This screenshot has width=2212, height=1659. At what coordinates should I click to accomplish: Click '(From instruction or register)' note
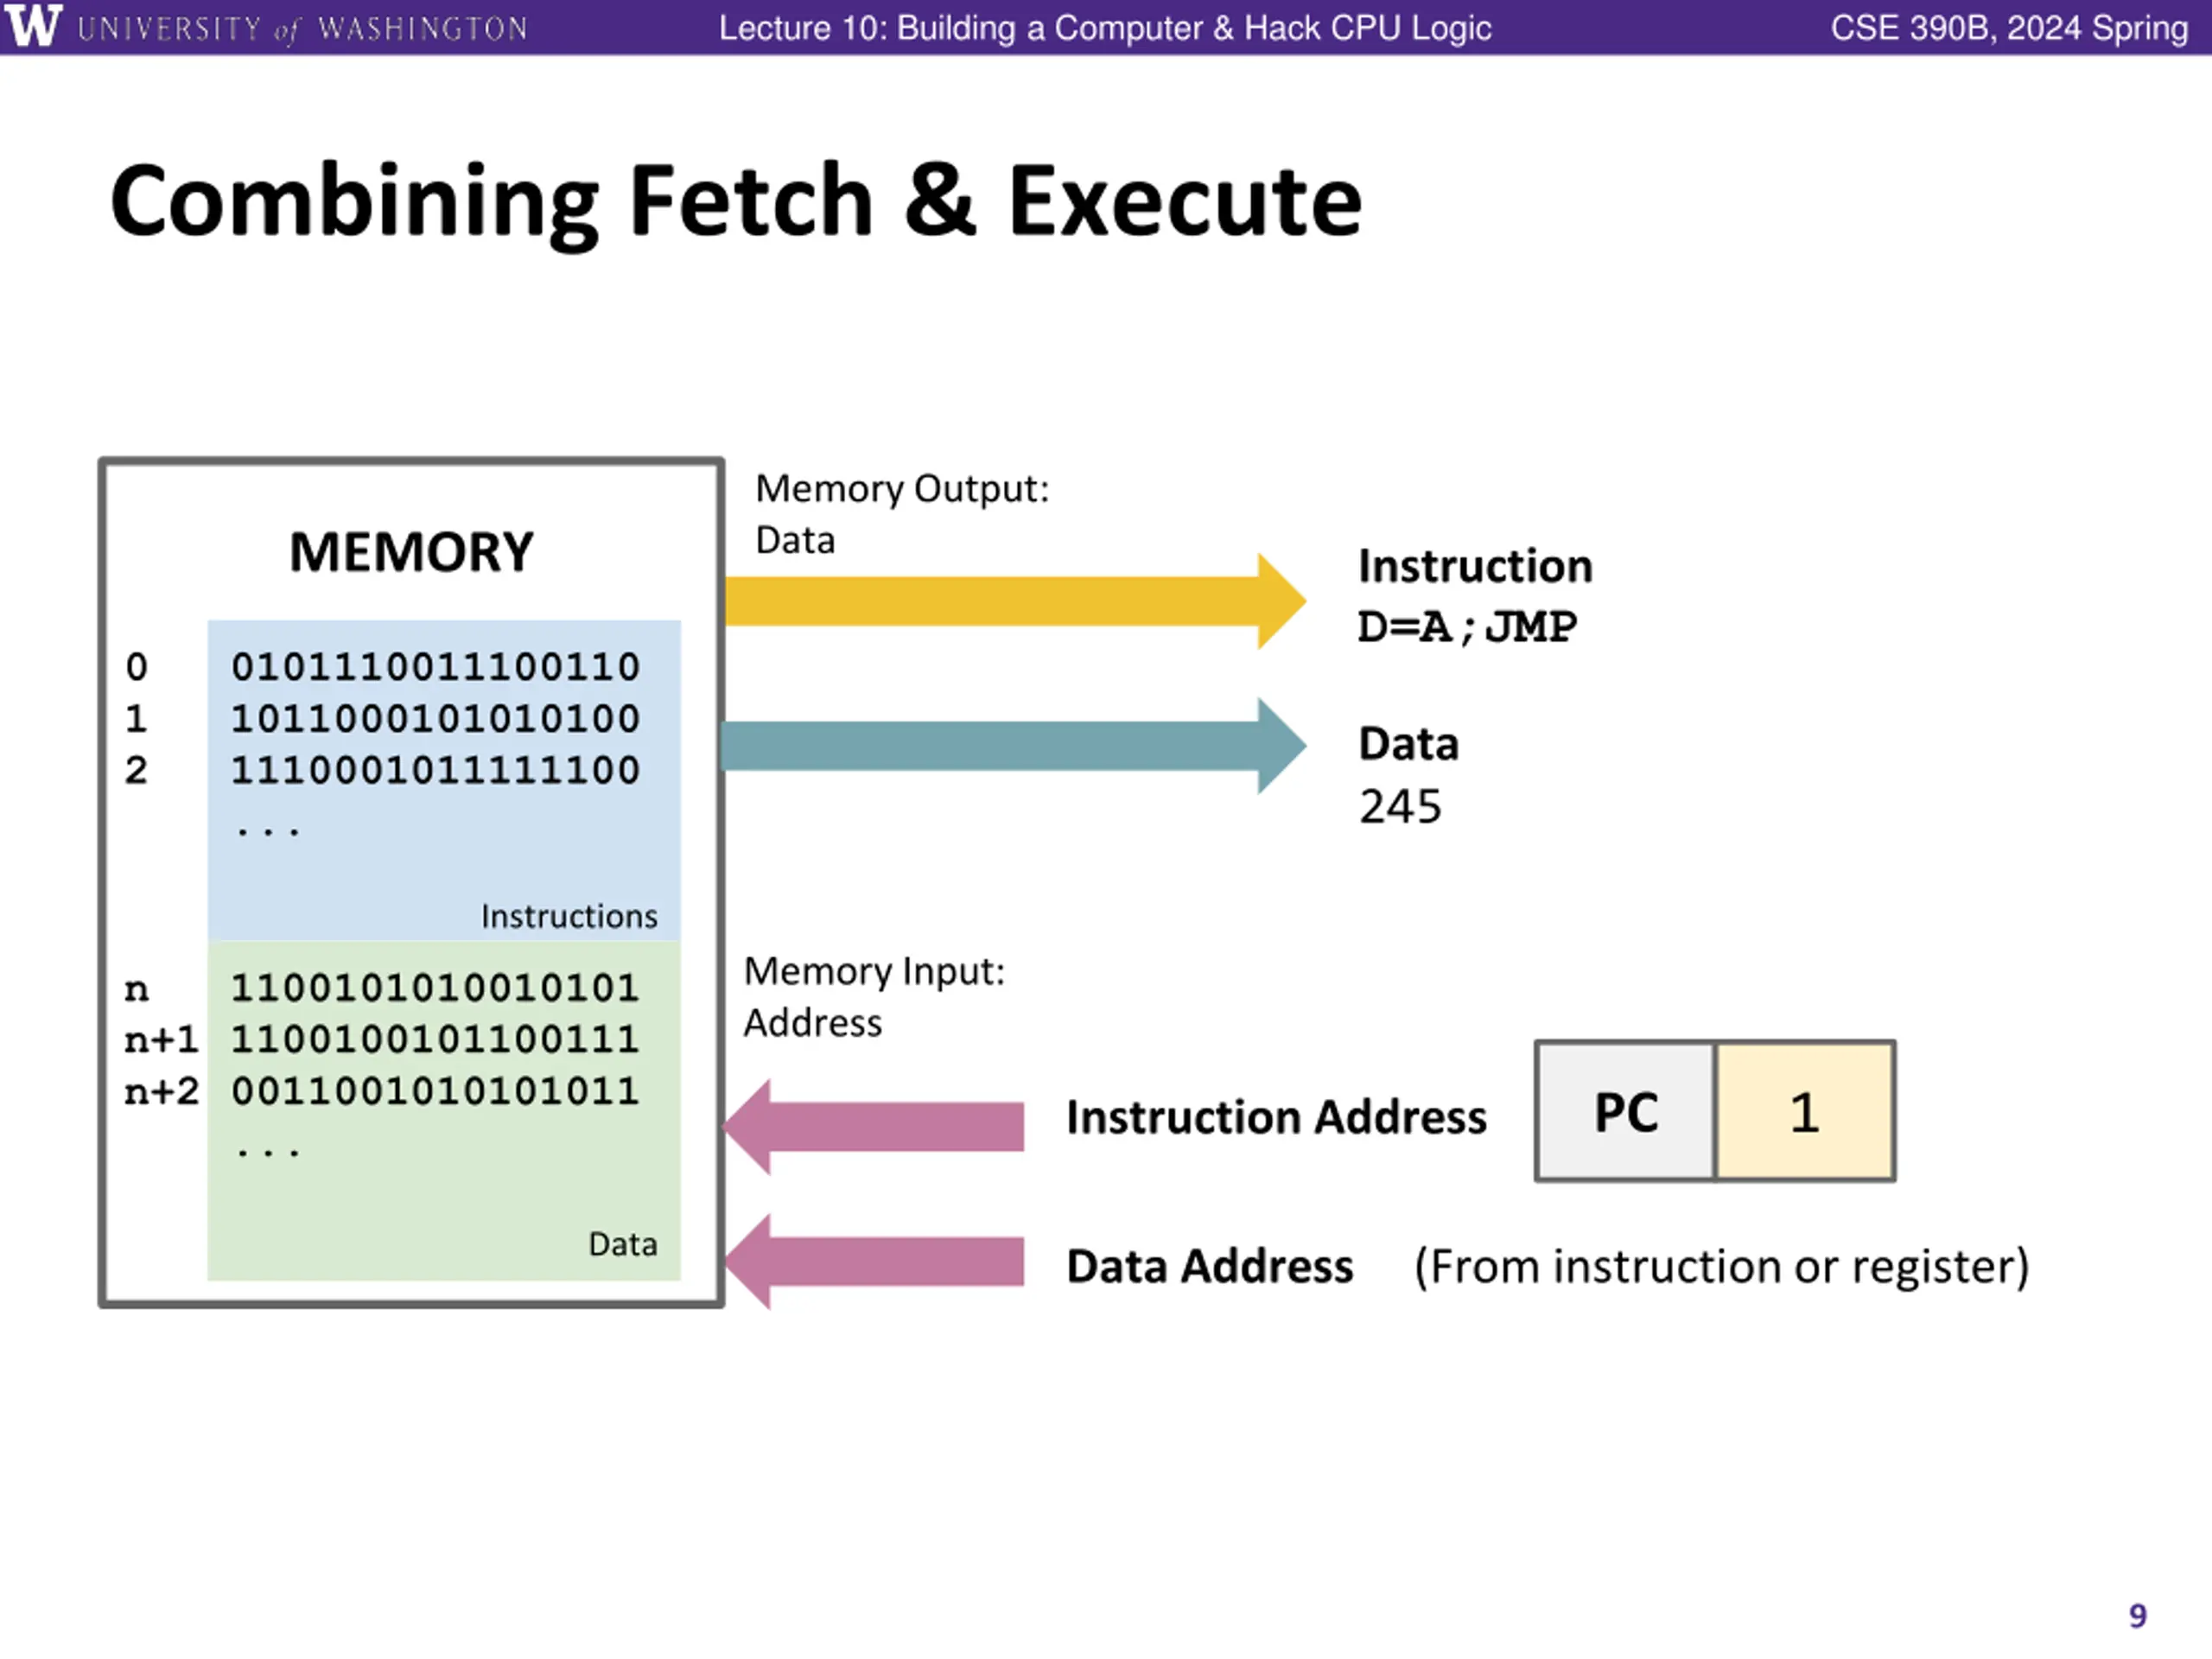(1722, 1267)
